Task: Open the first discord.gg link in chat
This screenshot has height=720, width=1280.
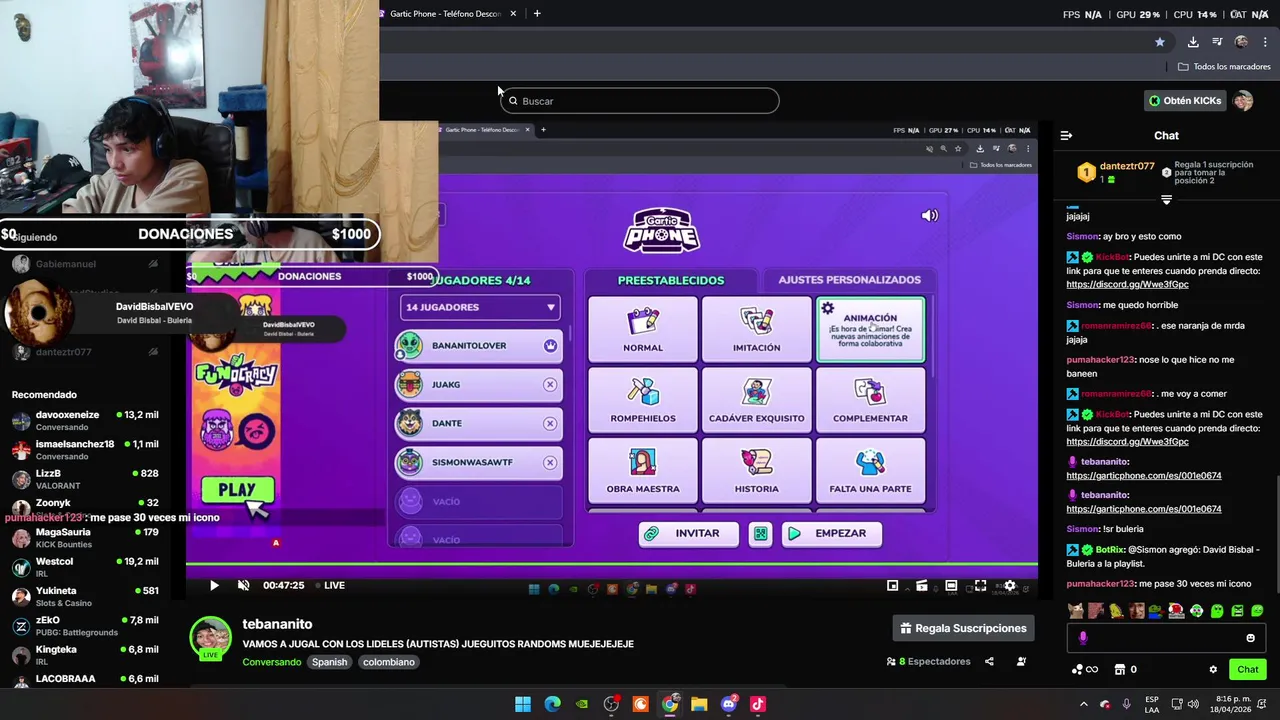Action: [x=1127, y=284]
